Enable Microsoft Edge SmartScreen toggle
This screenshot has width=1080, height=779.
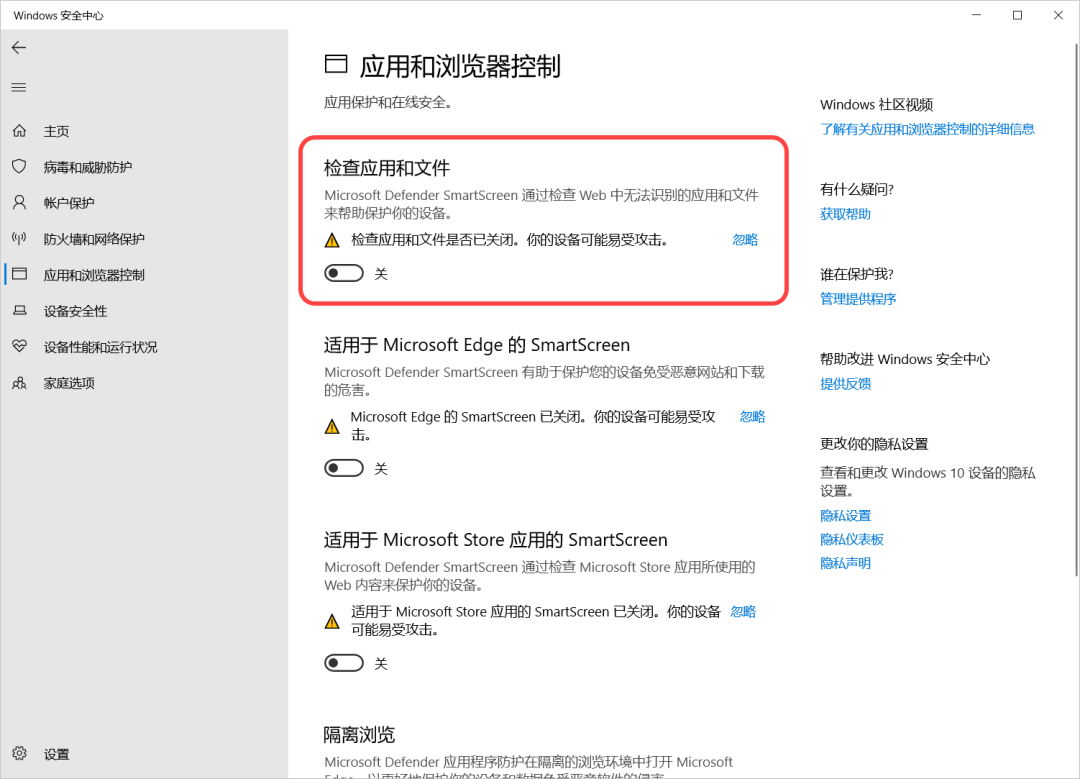(x=344, y=468)
